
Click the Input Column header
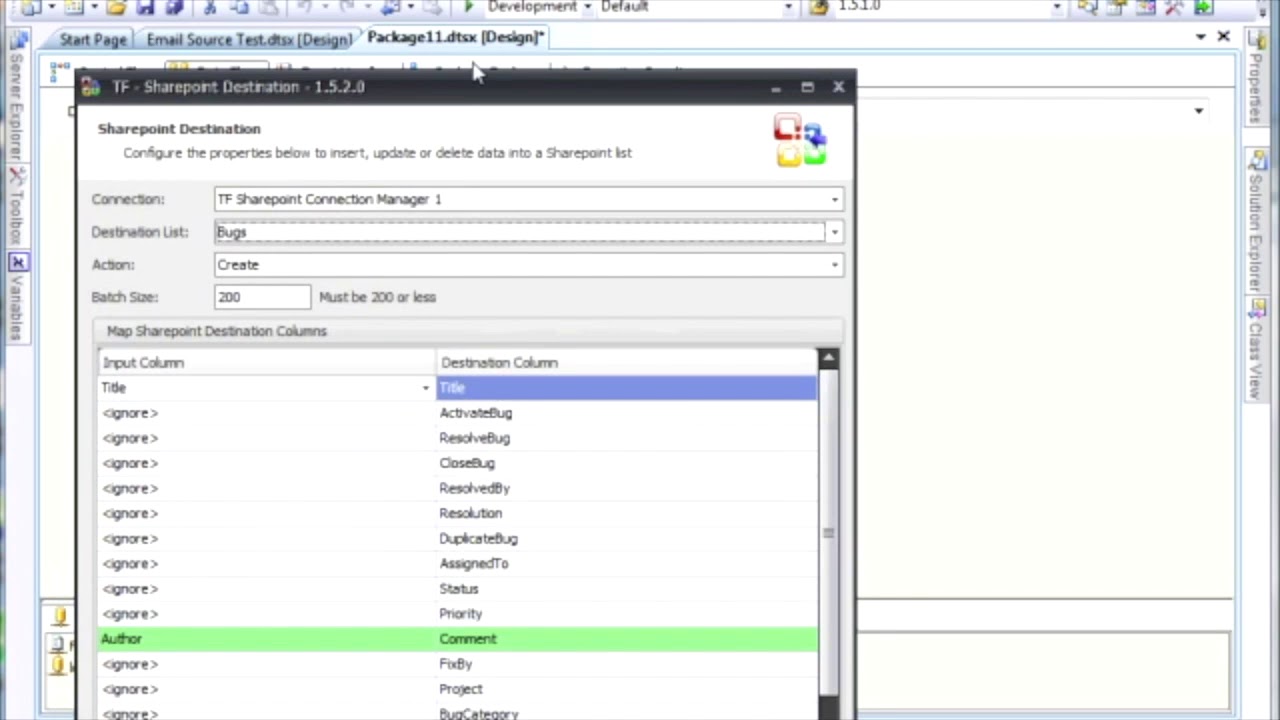(267, 363)
